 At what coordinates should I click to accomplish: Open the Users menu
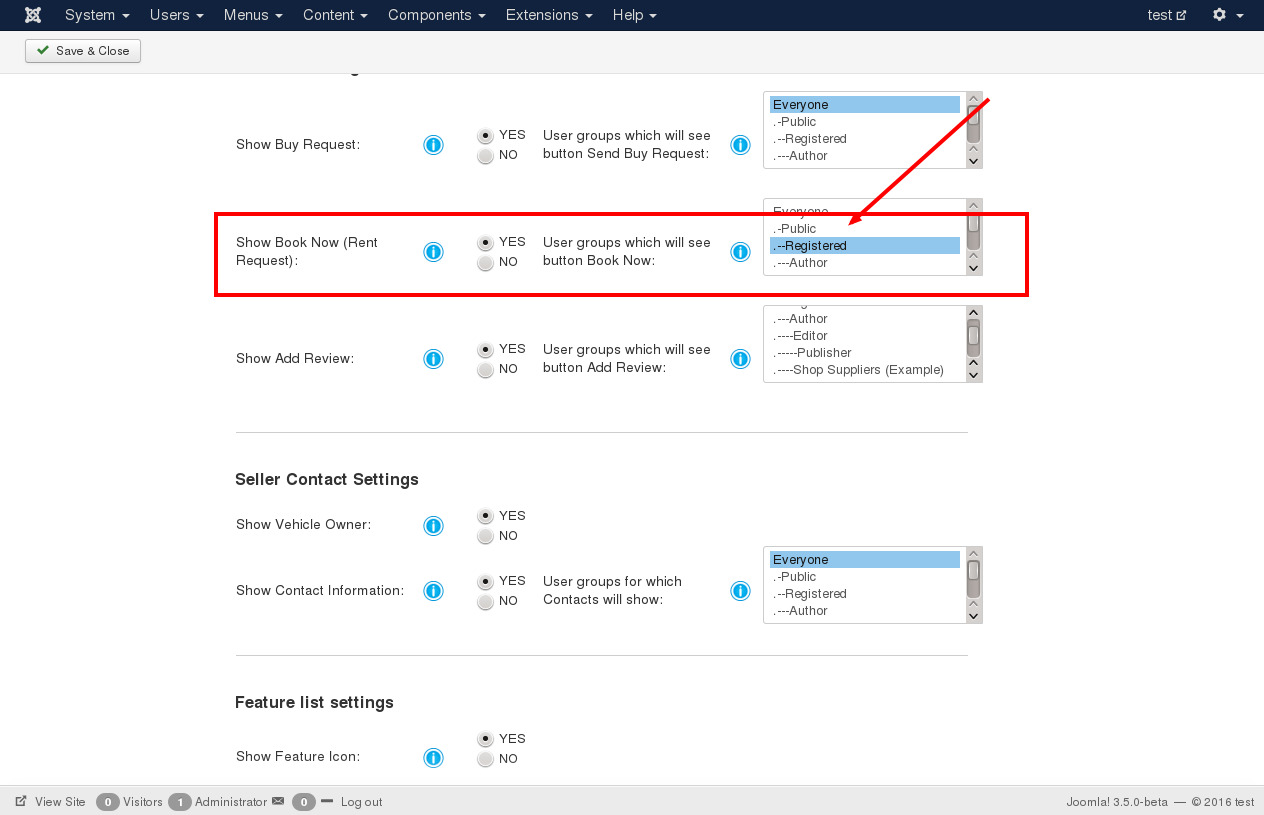click(176, 15)
